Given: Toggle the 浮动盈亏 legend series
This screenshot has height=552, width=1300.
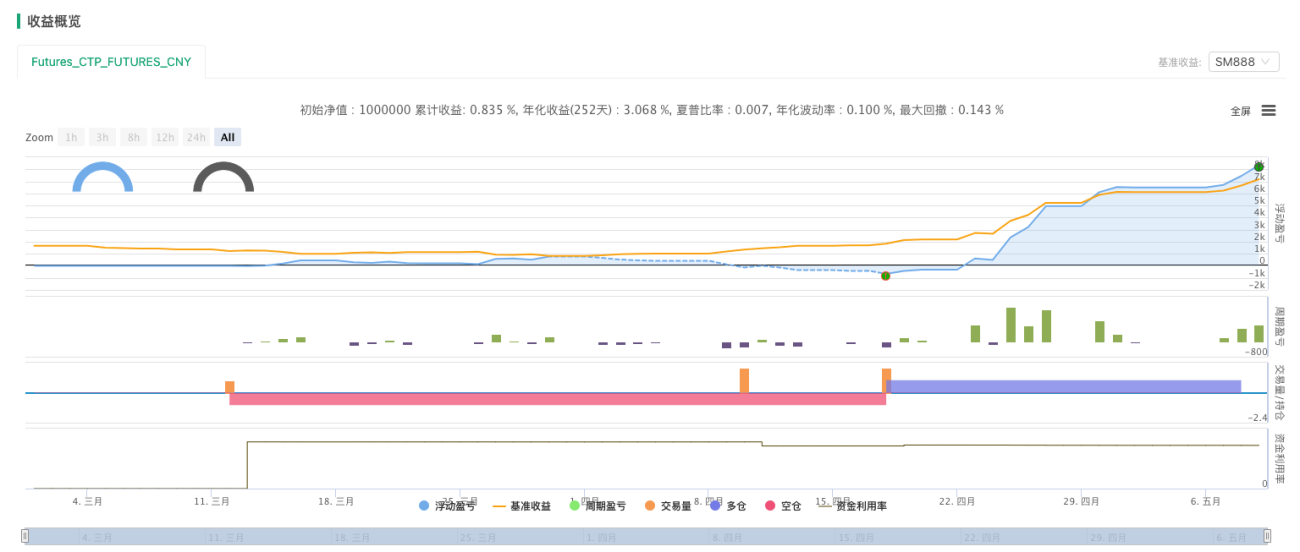Looking at the screenshot, I should pyautogui.click(x=447, y=506).
